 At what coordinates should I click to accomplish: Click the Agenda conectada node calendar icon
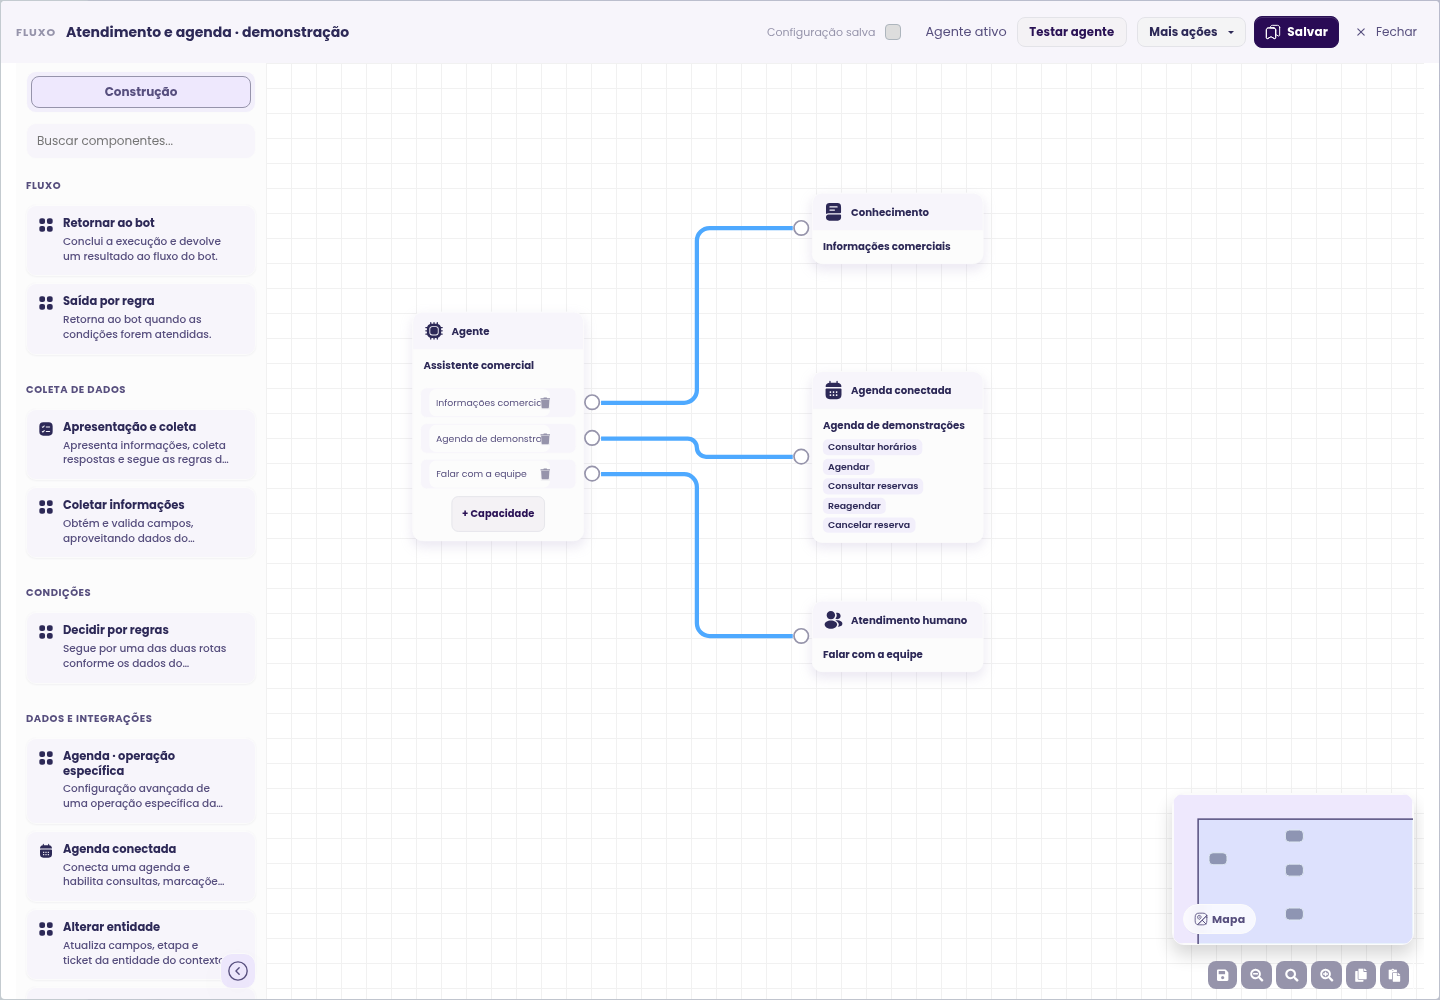pos(833,390)
